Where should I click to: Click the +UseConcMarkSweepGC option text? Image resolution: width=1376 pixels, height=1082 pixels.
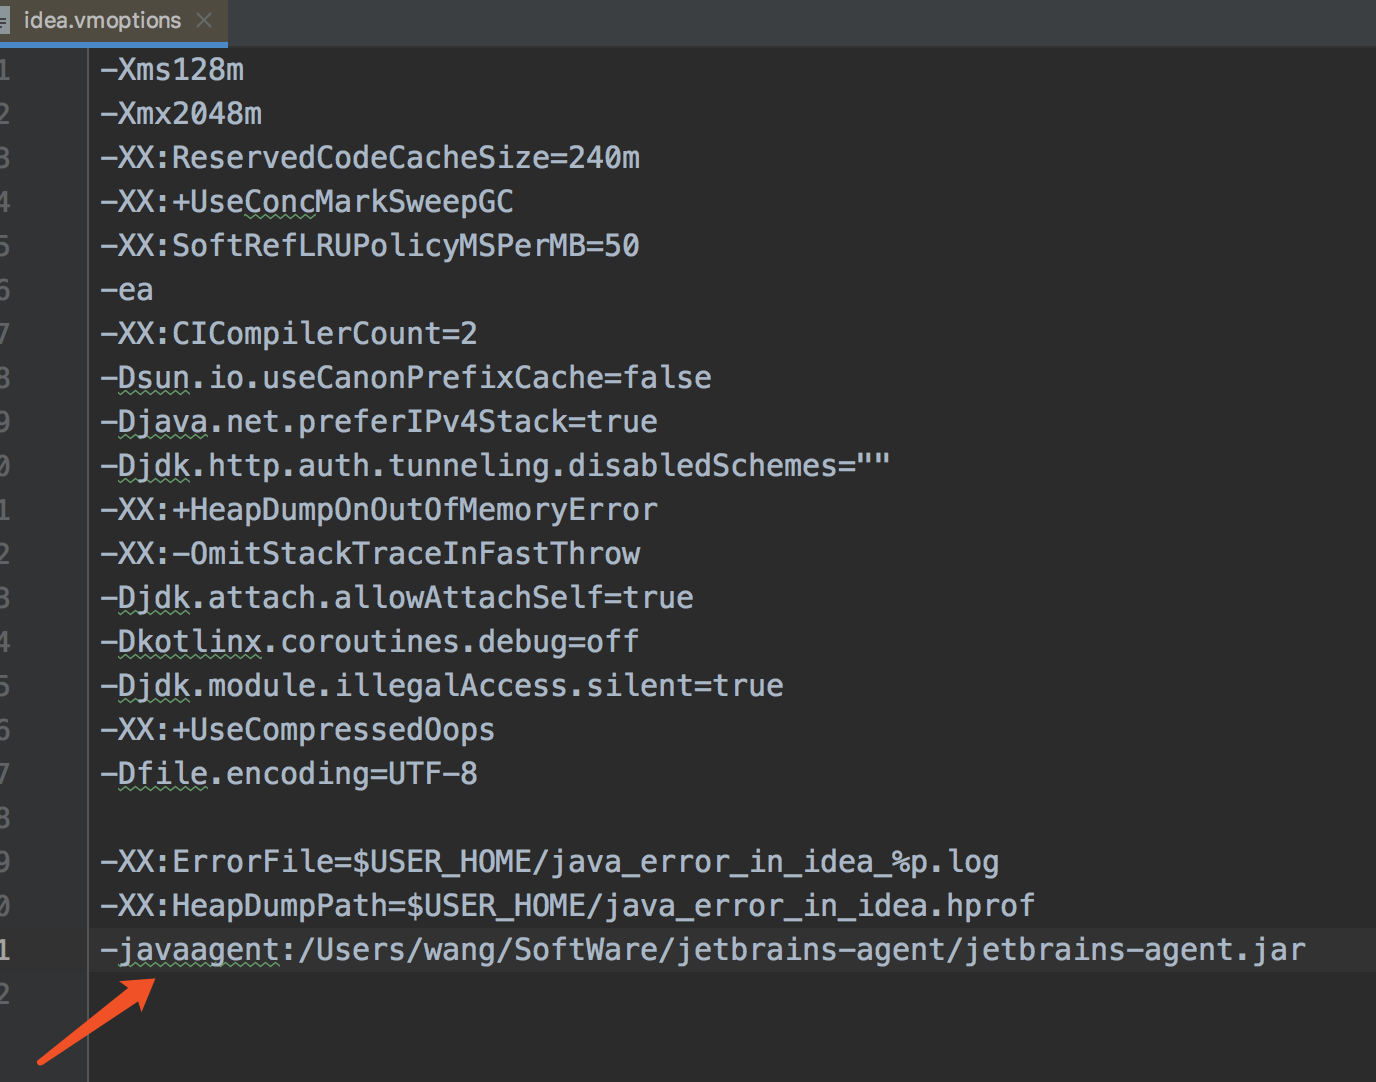tap(307, 202)
